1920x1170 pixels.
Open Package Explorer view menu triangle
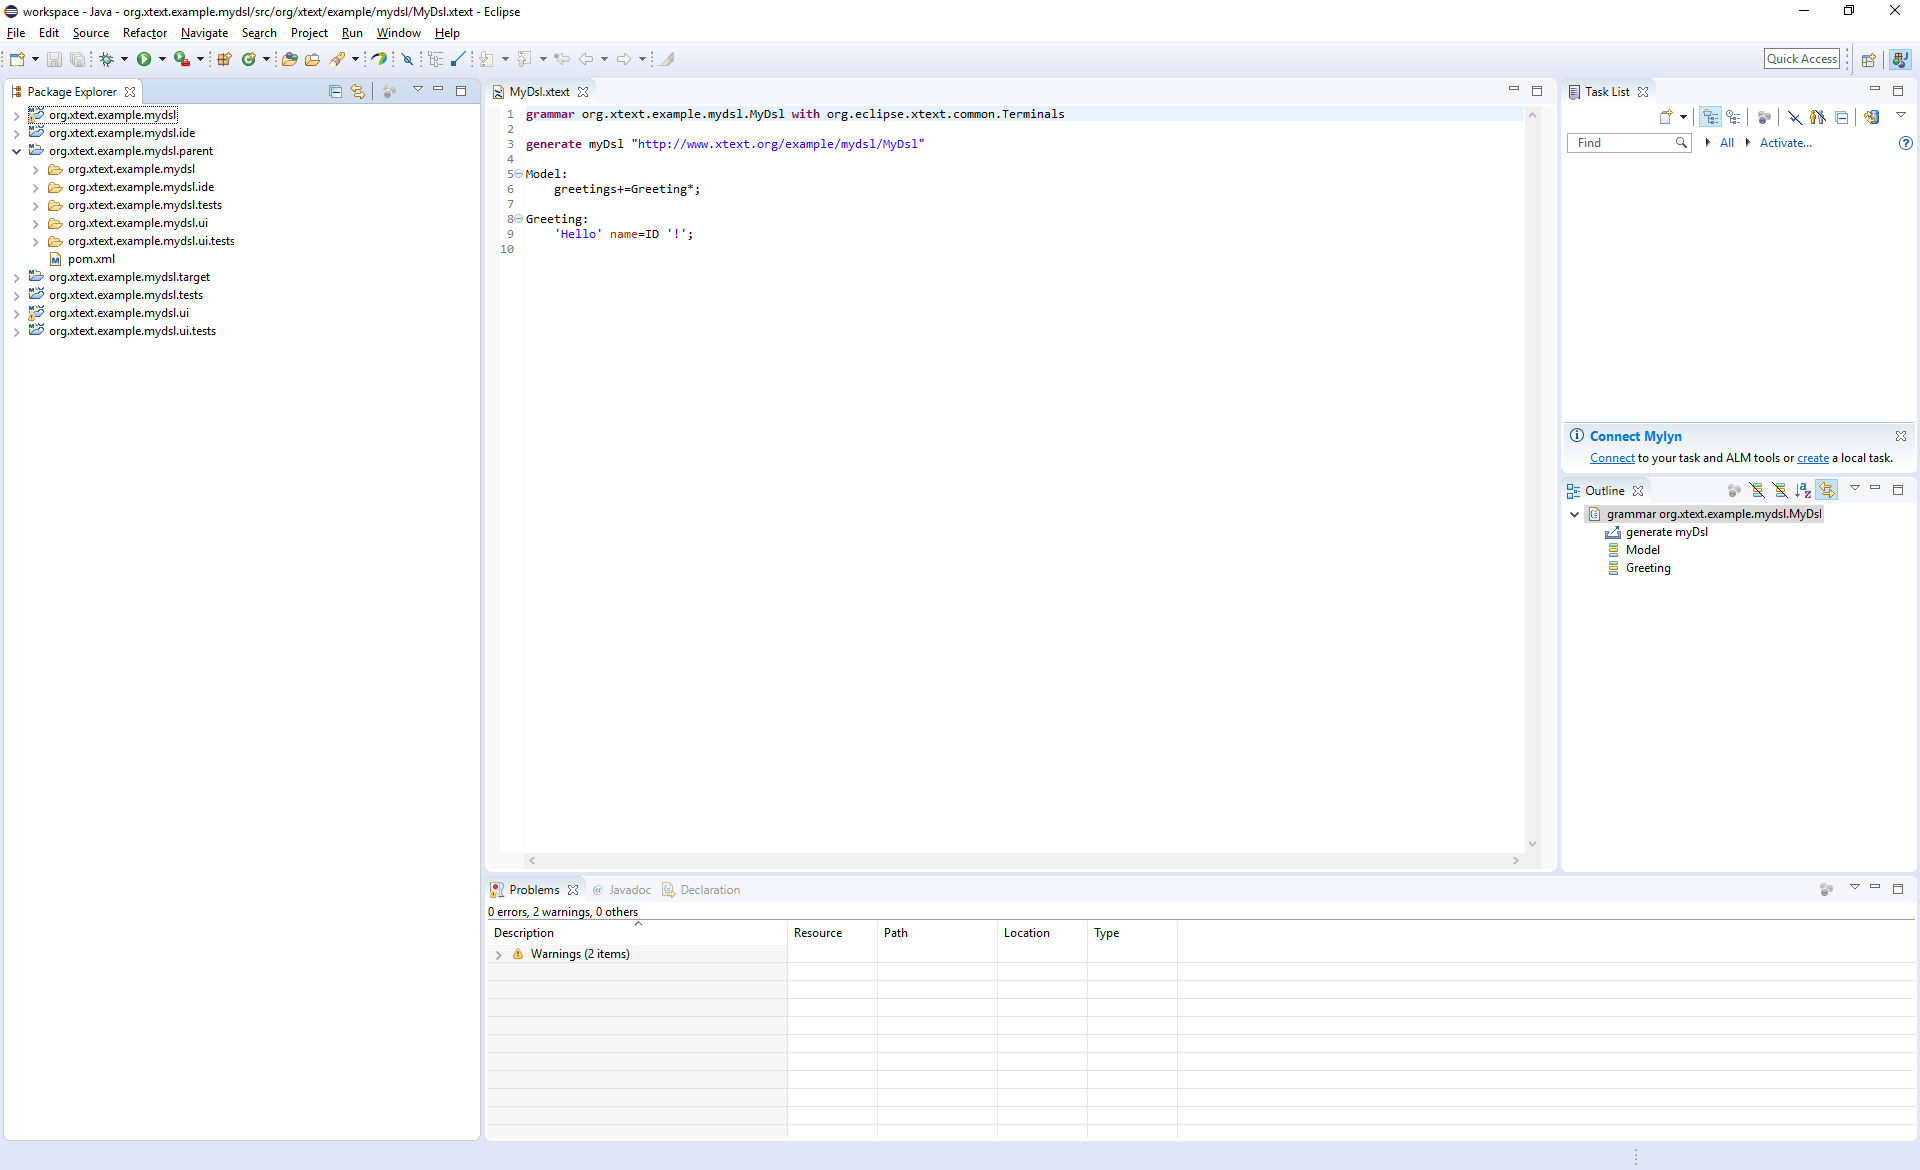pos(418,90)
